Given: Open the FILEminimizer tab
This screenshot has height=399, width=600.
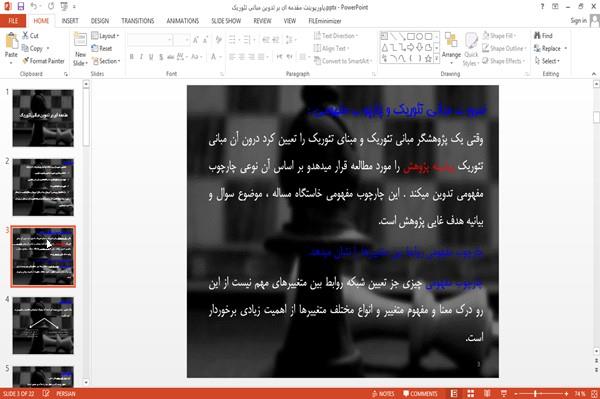Looking at the screenshot, I should tap(324, 21).
